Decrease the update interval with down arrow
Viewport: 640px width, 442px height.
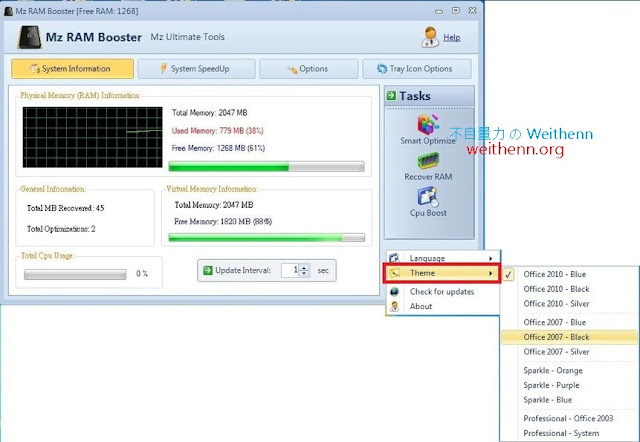point(304,273)
